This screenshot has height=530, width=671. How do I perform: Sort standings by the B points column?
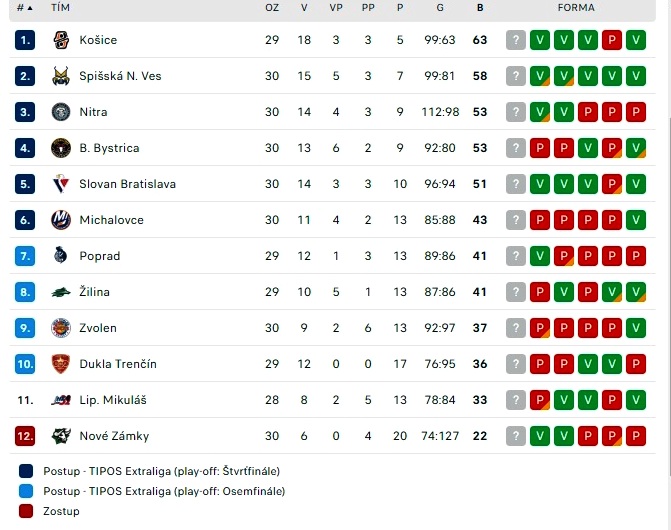click(x=480, y=8)
